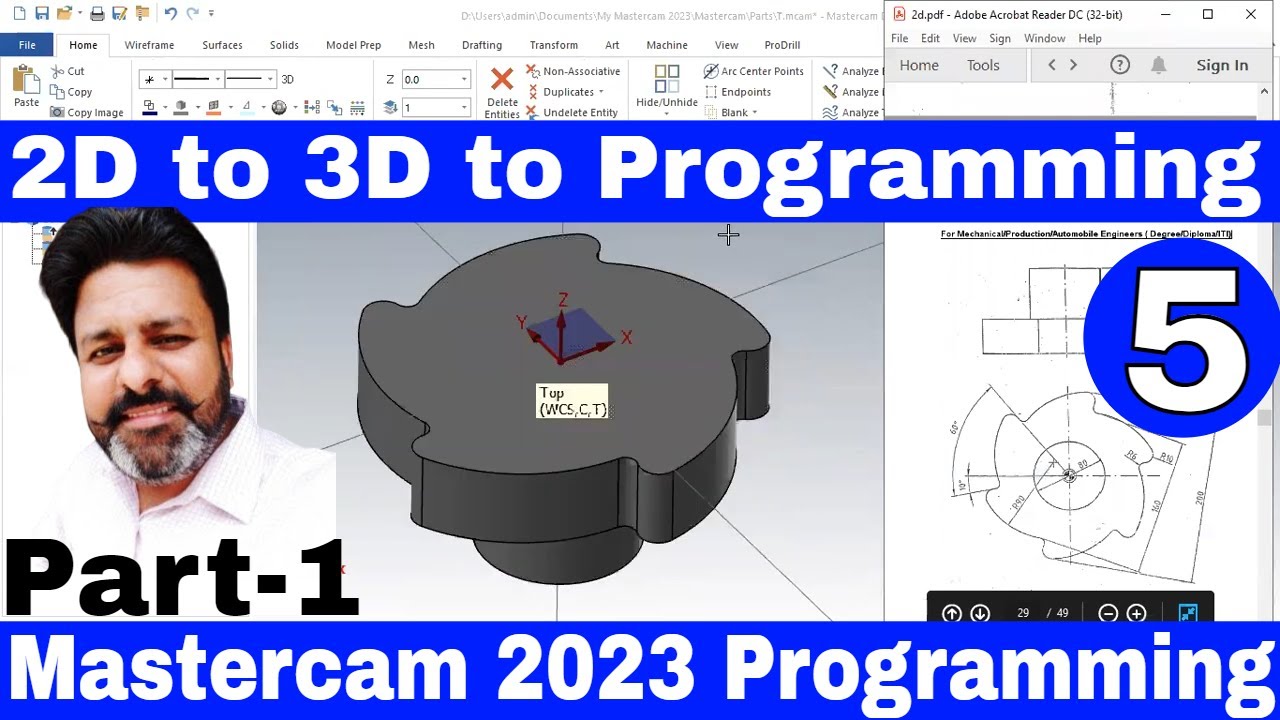Click the solid color swatch
The width and height of the screenshot is (1280, 720).
point(181,107)
